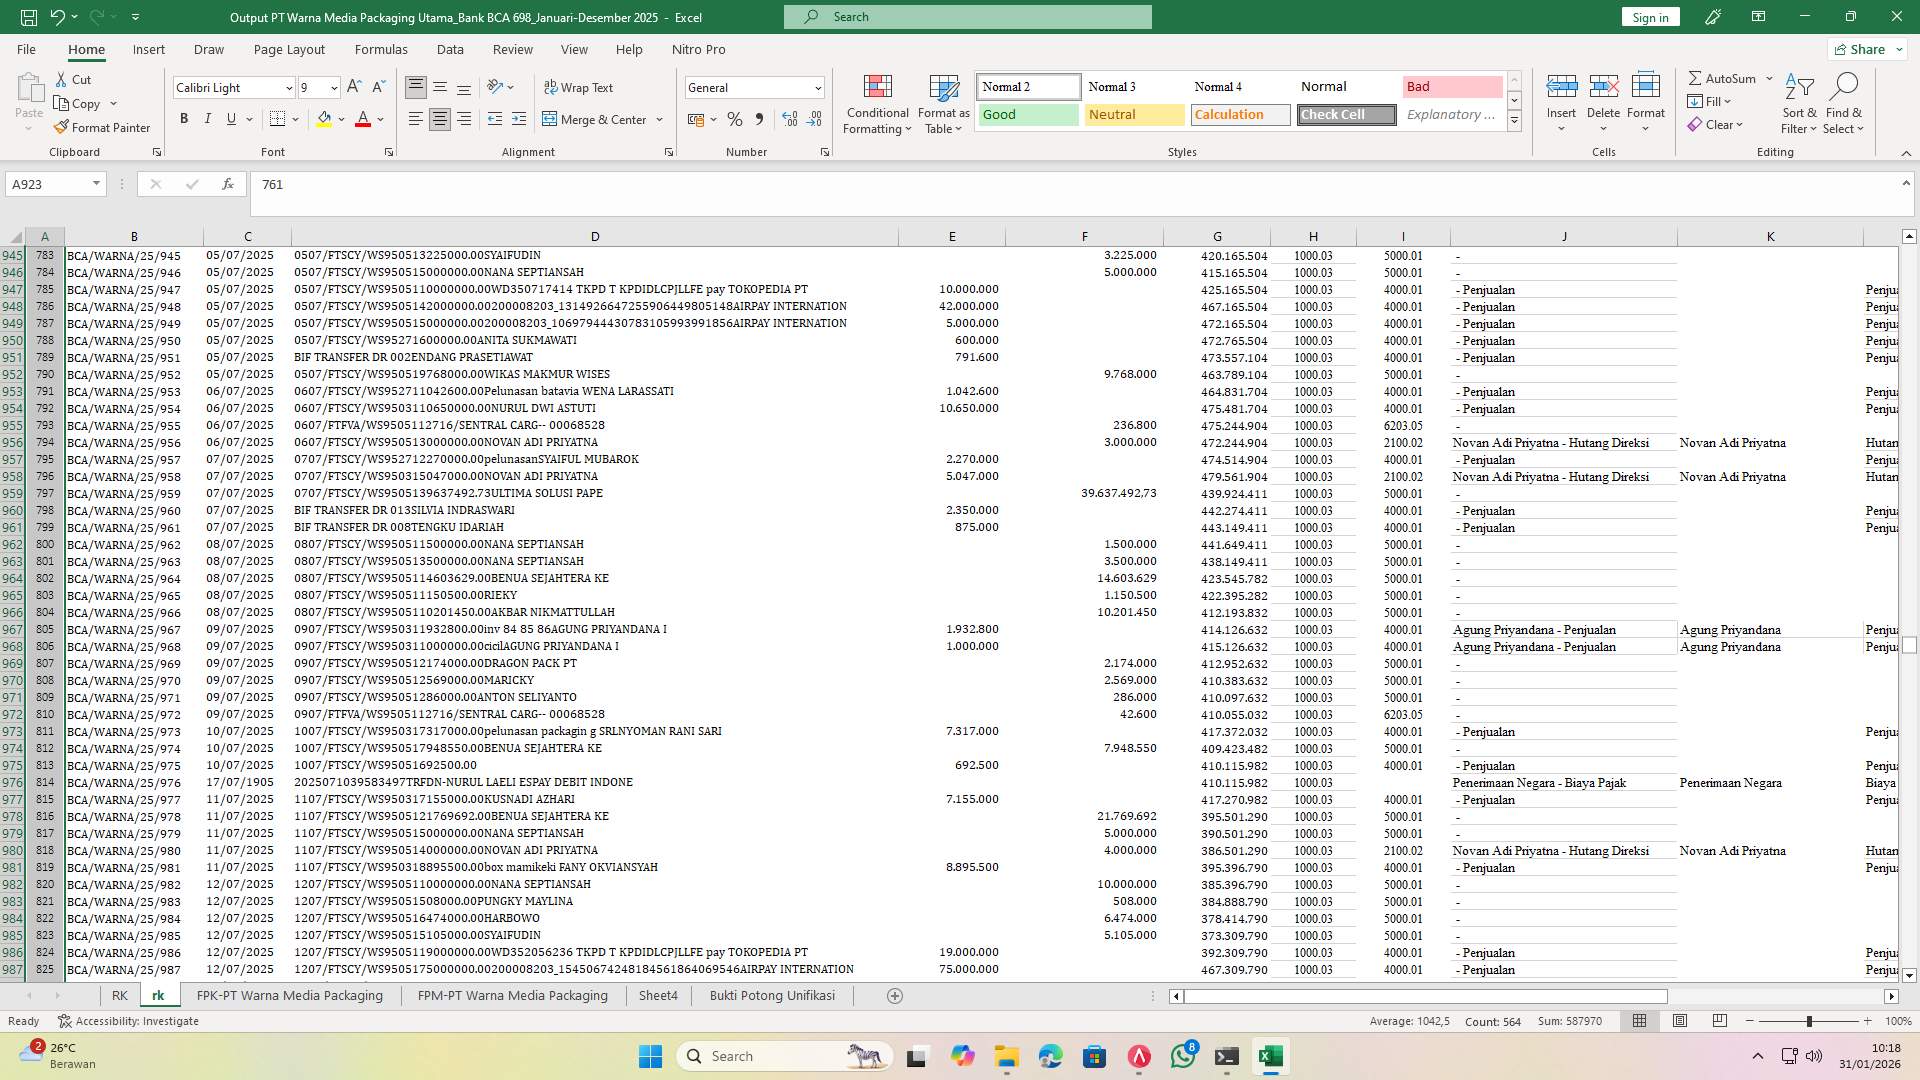Open Conditional Formatting options
This screenshot has width=1920, height=1080.
click(877, 103)
